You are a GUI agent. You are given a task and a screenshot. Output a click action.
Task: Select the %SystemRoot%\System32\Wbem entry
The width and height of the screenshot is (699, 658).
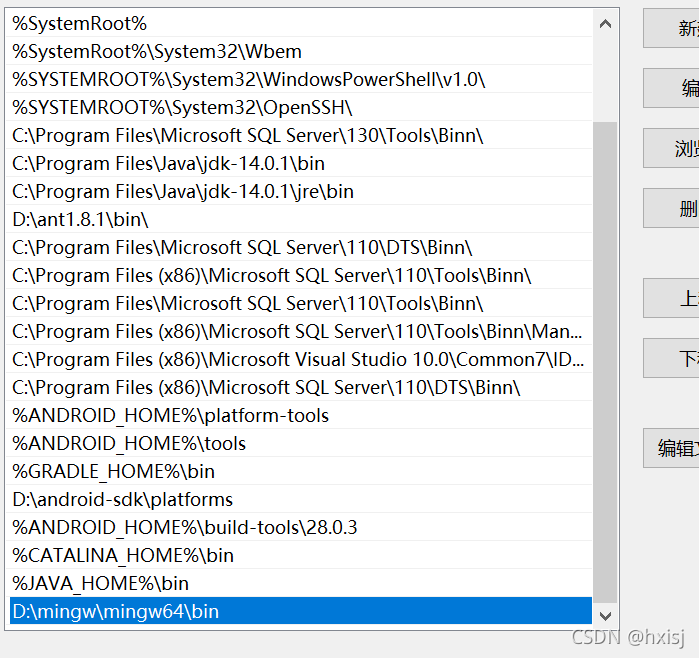pos(299,52)
